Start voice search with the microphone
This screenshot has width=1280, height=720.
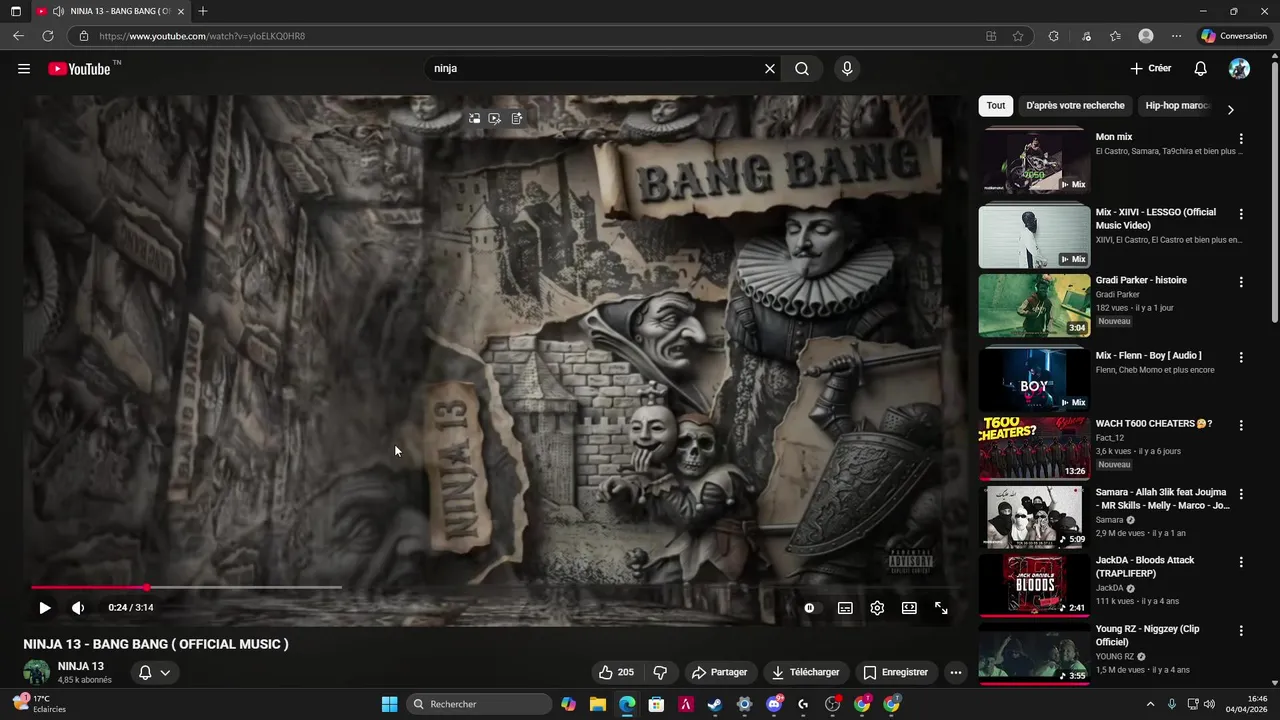tap(847, 69)
